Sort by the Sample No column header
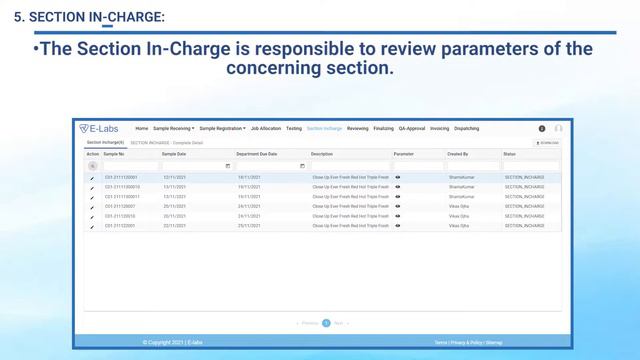The height and width of the screenshot is (360, 640). pos(114,154)
